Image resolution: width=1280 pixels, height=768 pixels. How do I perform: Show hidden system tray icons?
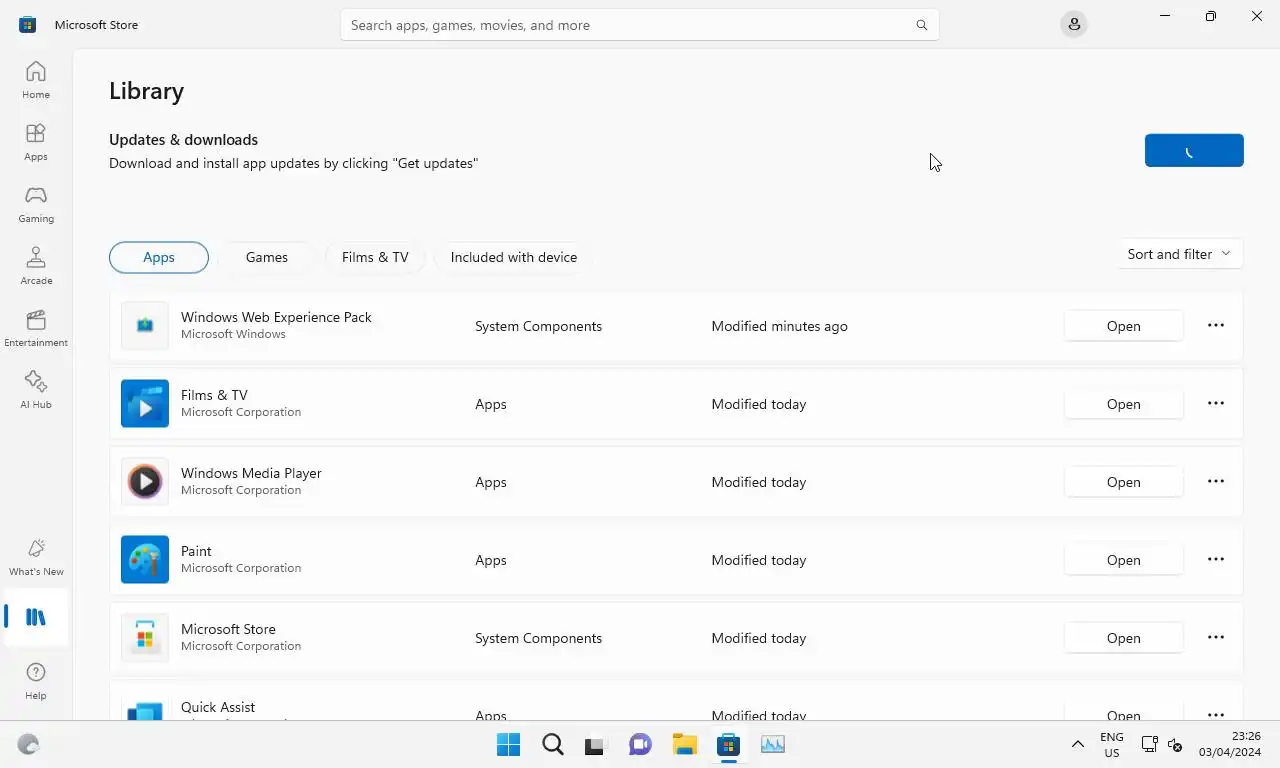pos(1077,744)
